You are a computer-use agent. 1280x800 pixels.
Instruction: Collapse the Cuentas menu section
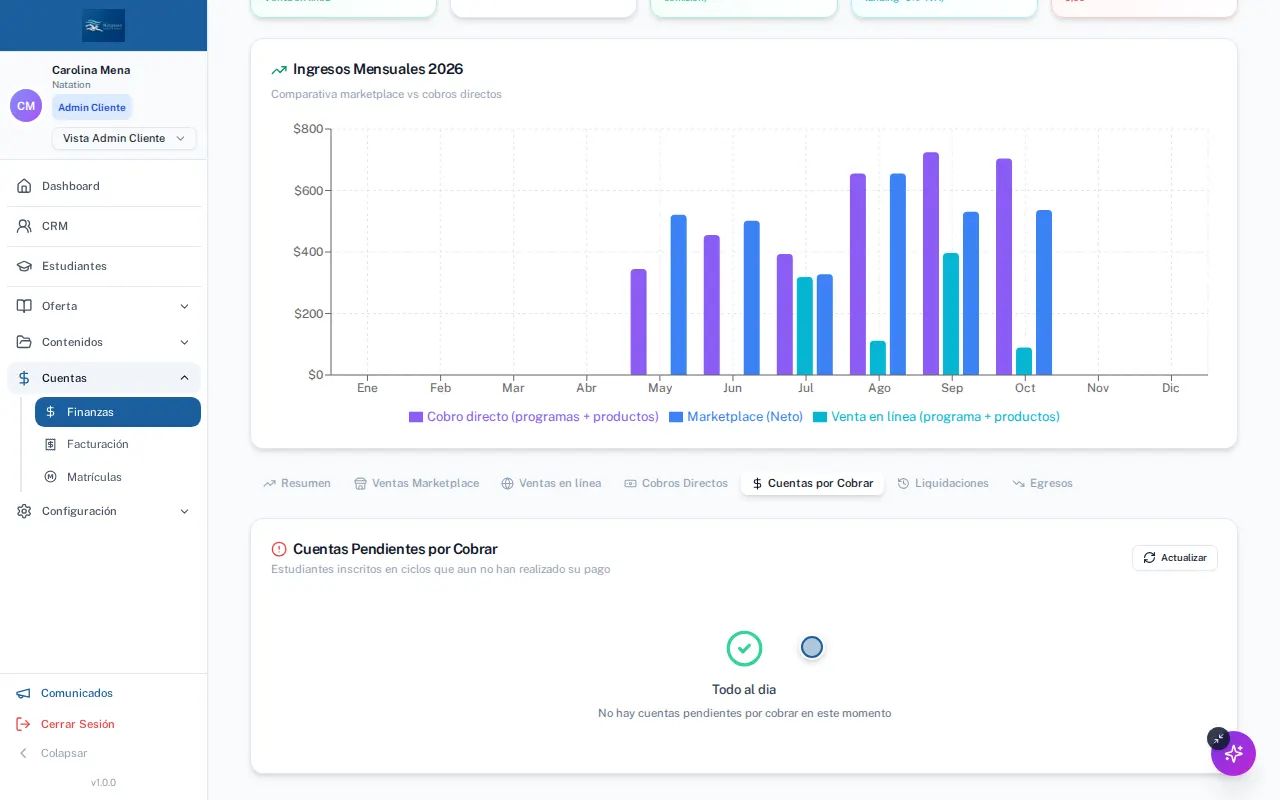(104, 378)
